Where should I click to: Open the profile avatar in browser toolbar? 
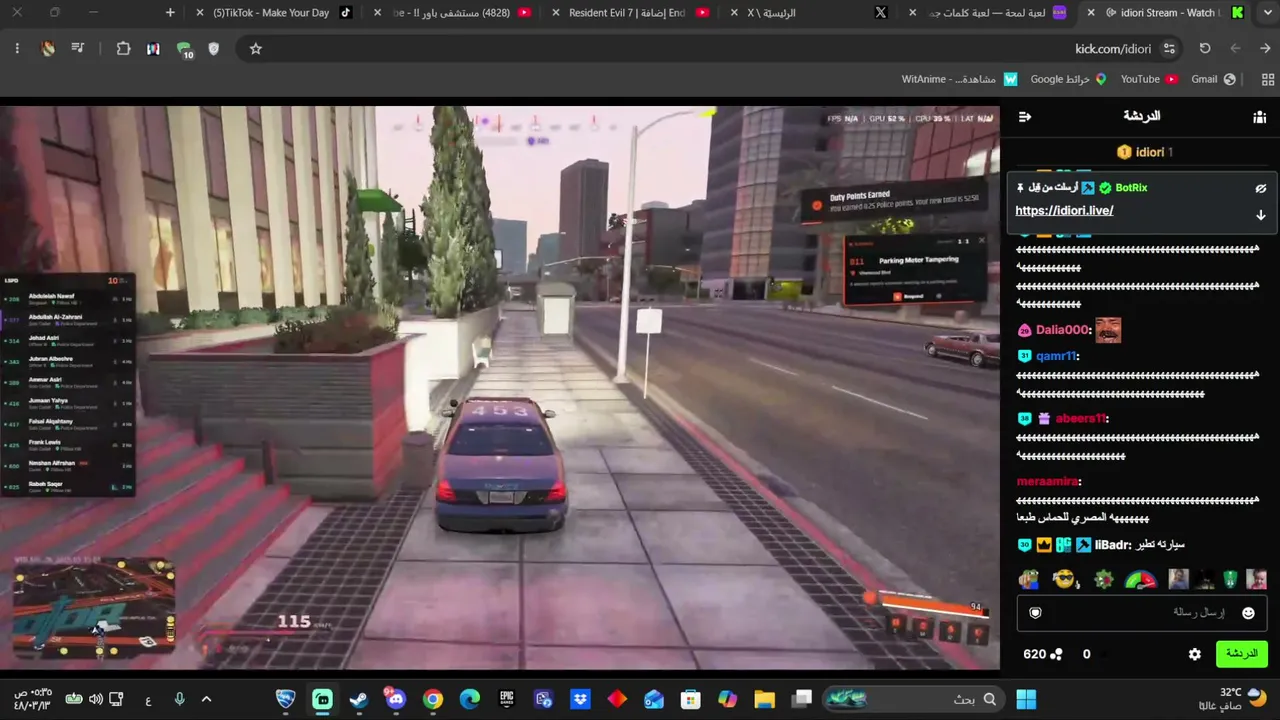tap(48, 49)
